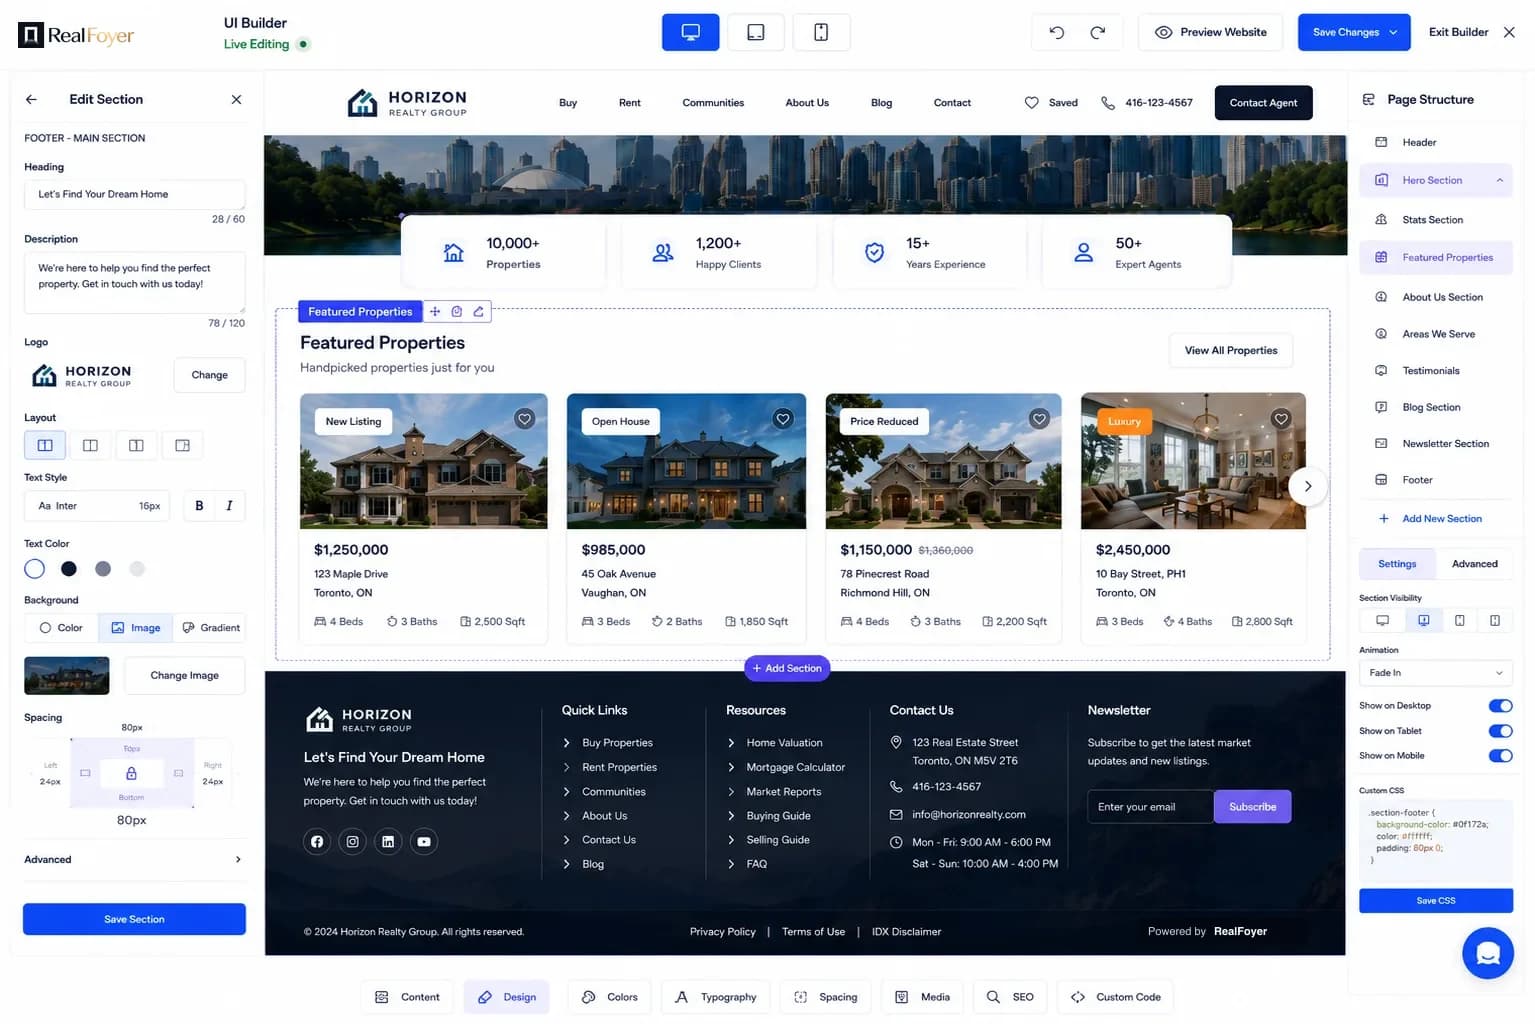Open the Colors tab
This screenshot has width=1535, height=1024.
coord(609,997)
